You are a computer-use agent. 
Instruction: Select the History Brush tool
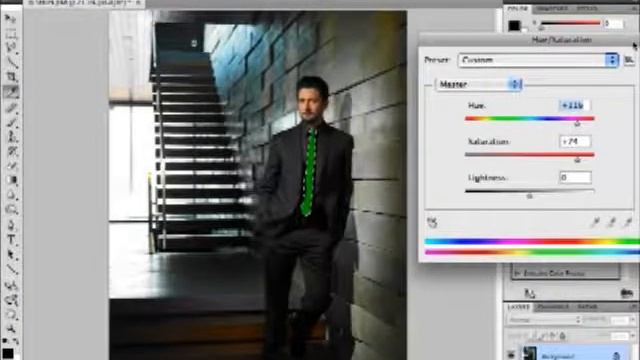(x=11, y=152)
